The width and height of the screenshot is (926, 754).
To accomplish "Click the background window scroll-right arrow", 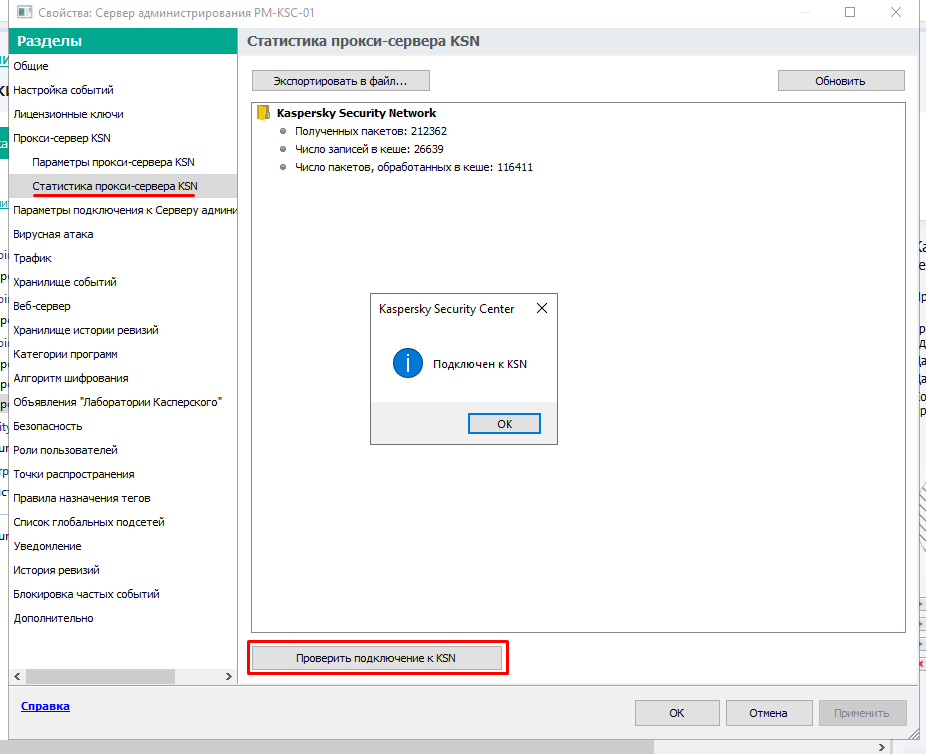I will pos(881,747).
